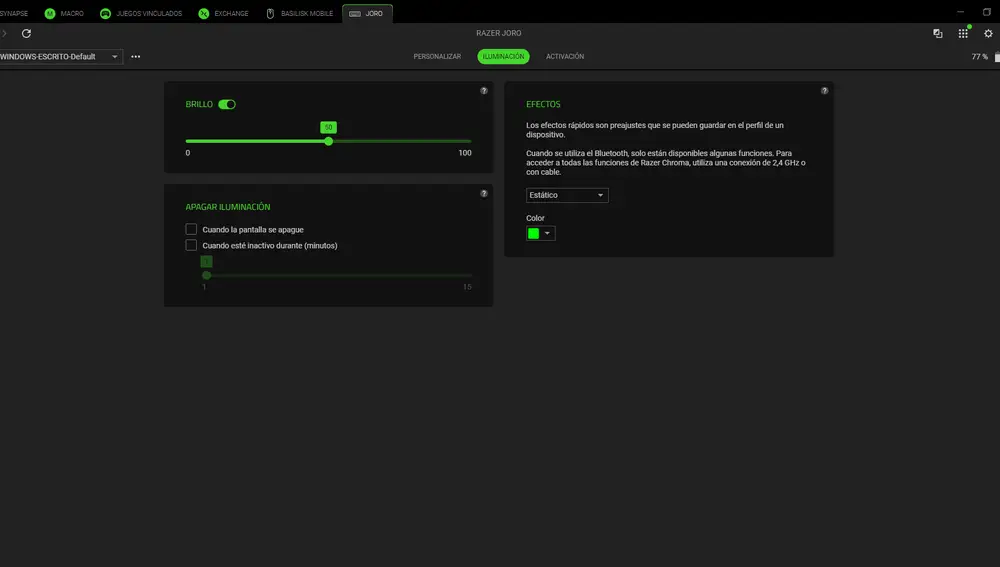1000x567 pixels.
Task: Open the multi-window overlay icon
Action: (x=938, y=33)
